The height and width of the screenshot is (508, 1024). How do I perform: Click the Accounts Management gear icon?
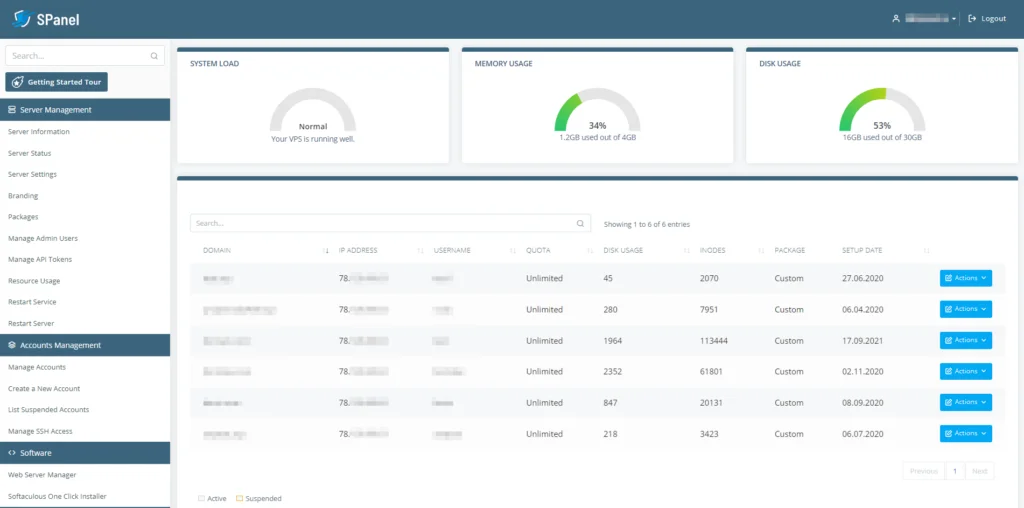[x=12, y=345]
